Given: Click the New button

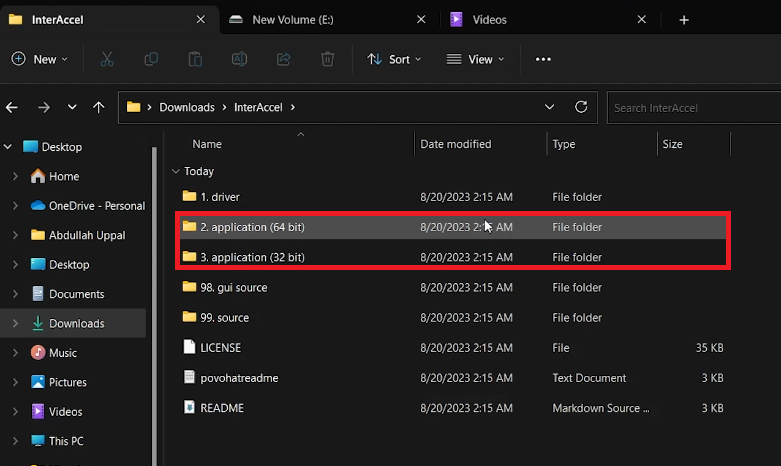Looking at the screenshot, I should click(39, 59).
